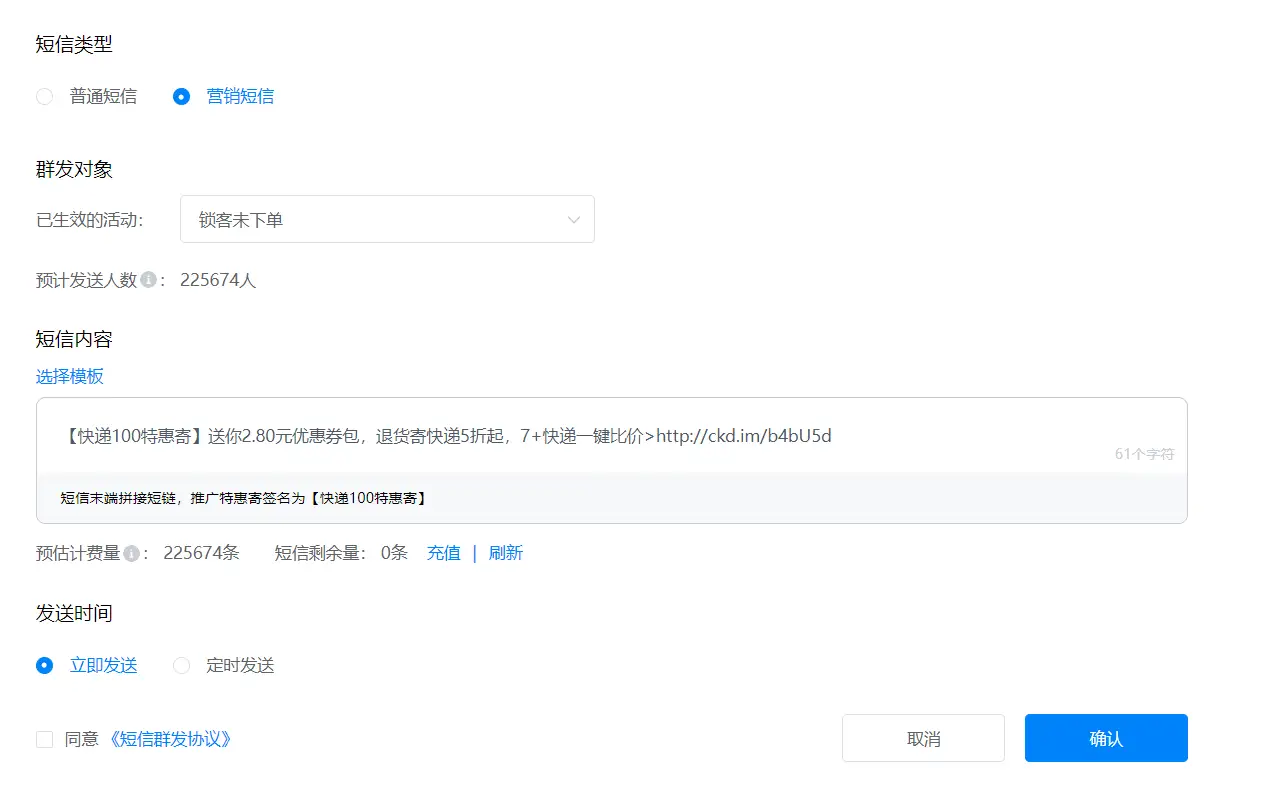Select the 普通短信 radio button

click(45, 97)
